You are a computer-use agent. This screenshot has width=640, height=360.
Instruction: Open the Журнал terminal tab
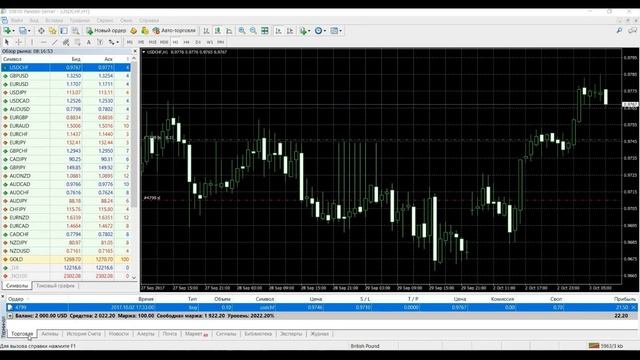click(320, 334)
